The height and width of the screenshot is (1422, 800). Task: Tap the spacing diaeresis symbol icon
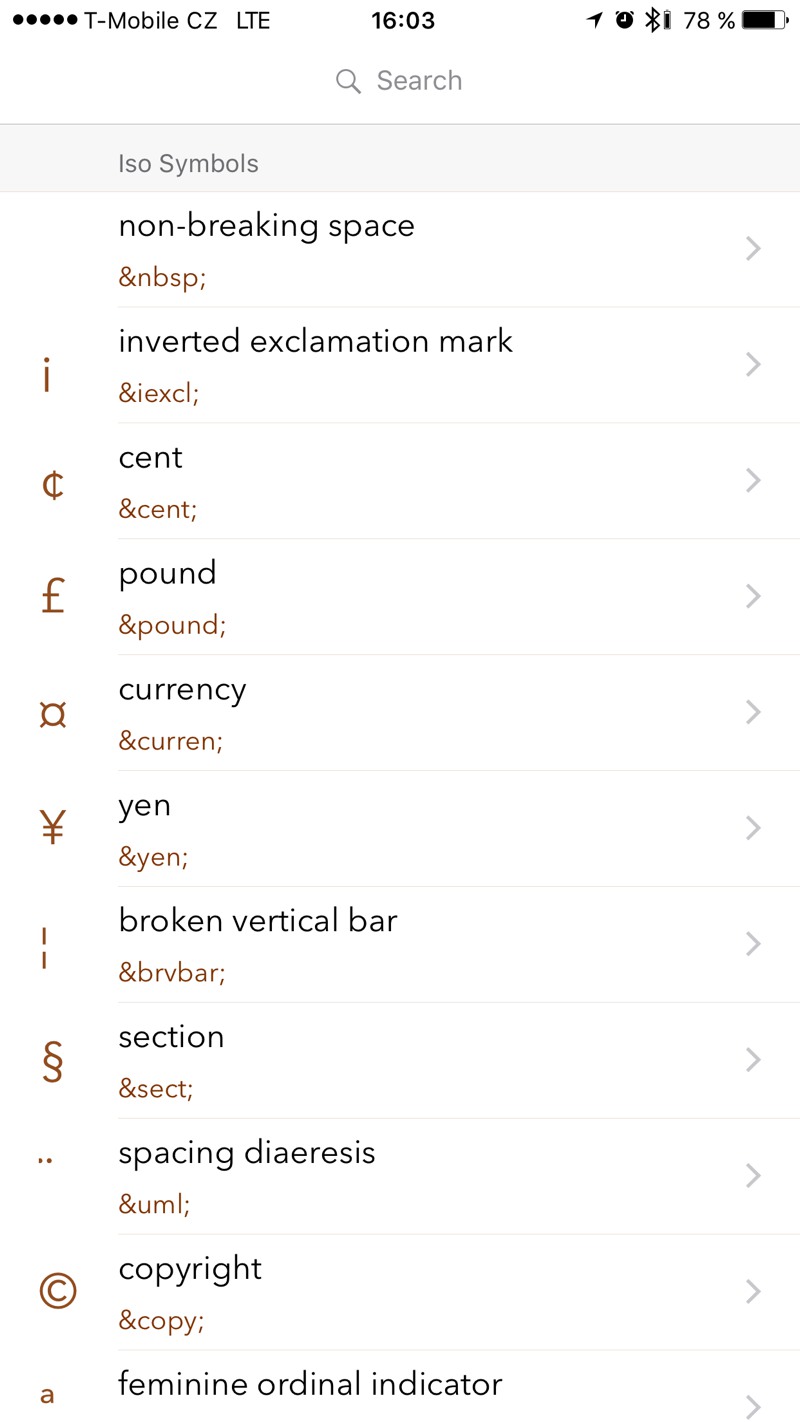[x=45, y=1161]
